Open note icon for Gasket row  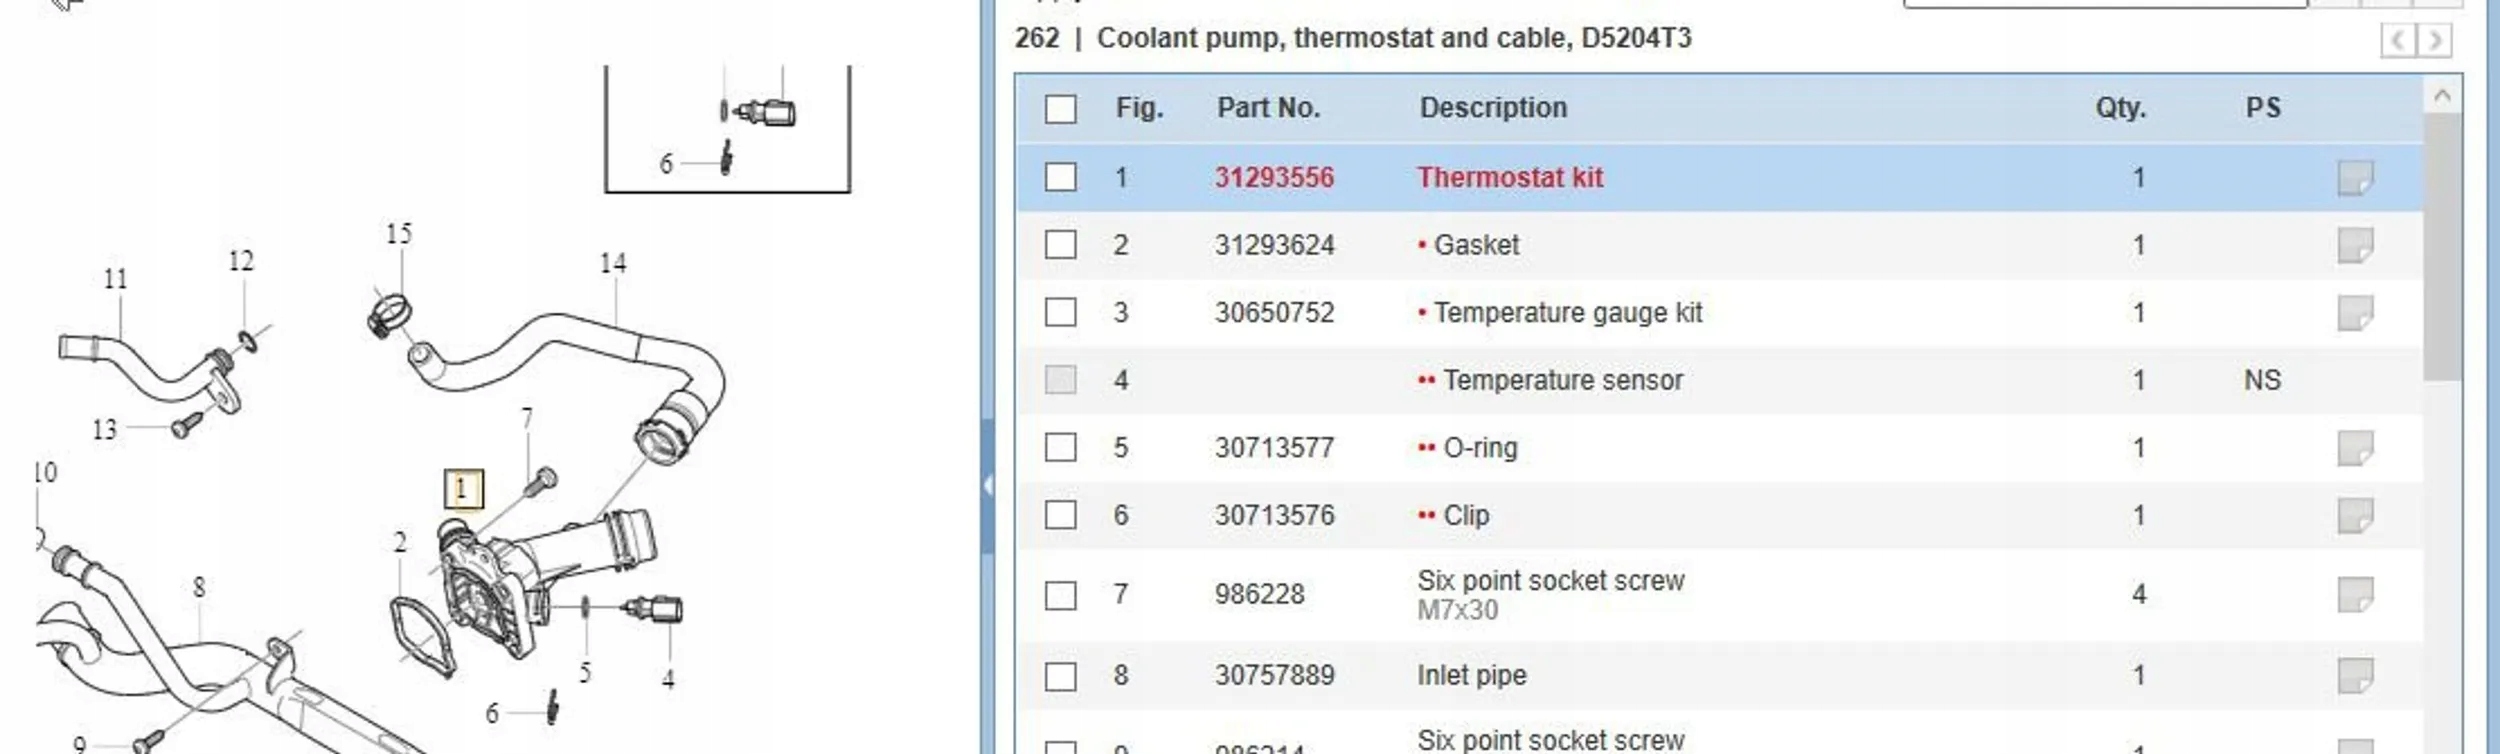[x=2354, y=245]
